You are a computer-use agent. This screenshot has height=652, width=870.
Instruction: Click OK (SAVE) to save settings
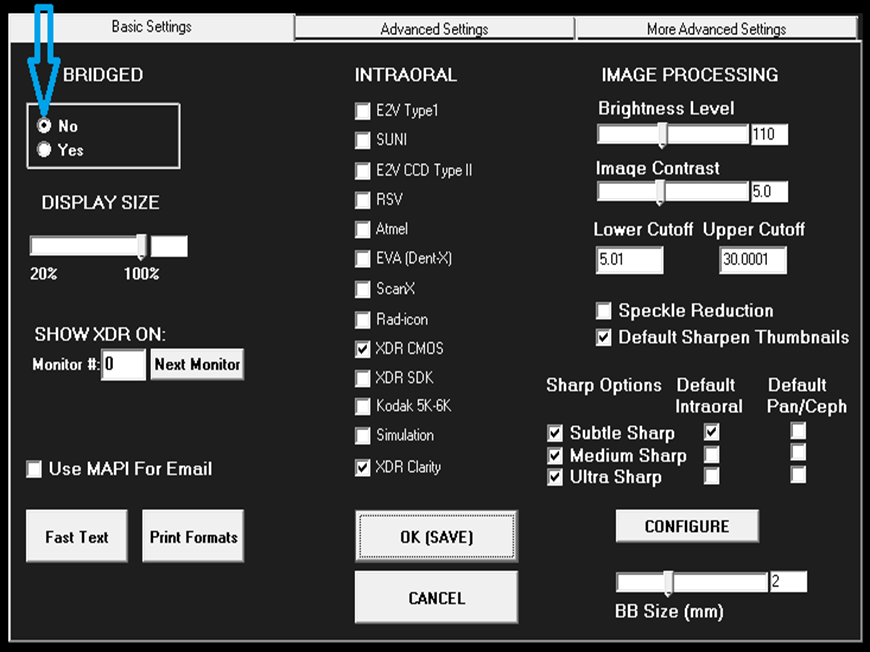[437, 536]
